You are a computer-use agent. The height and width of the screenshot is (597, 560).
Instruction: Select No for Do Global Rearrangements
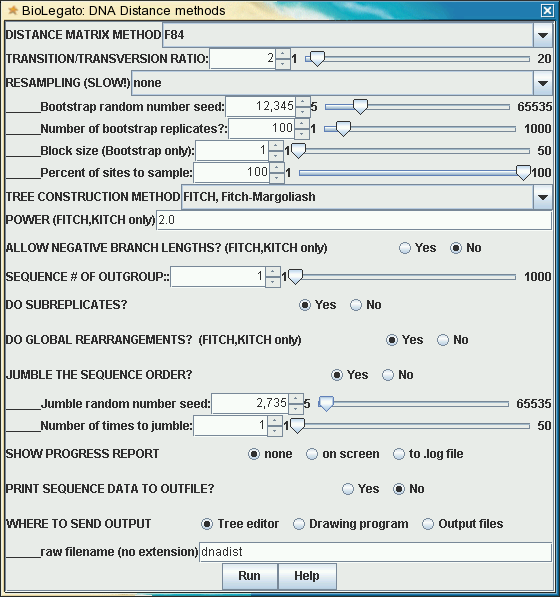point(453,340)
